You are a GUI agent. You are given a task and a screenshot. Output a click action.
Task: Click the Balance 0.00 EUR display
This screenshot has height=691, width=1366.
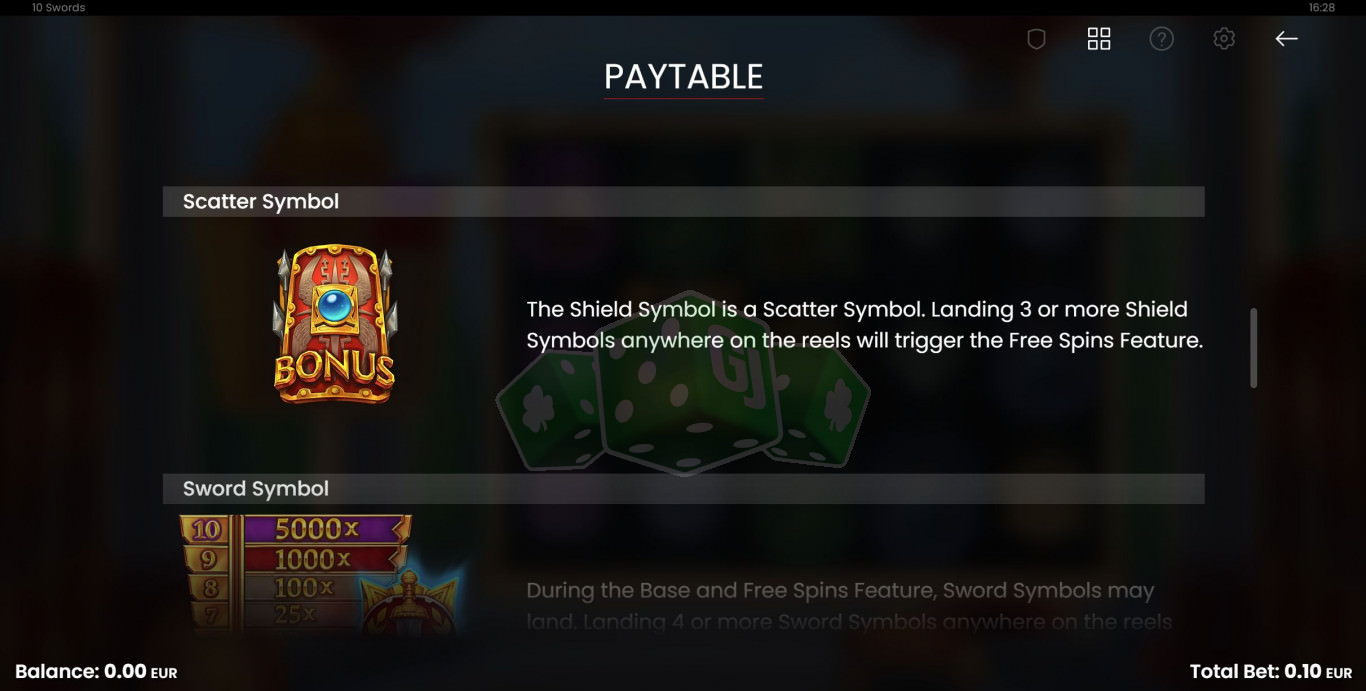[x=96, y=672]
